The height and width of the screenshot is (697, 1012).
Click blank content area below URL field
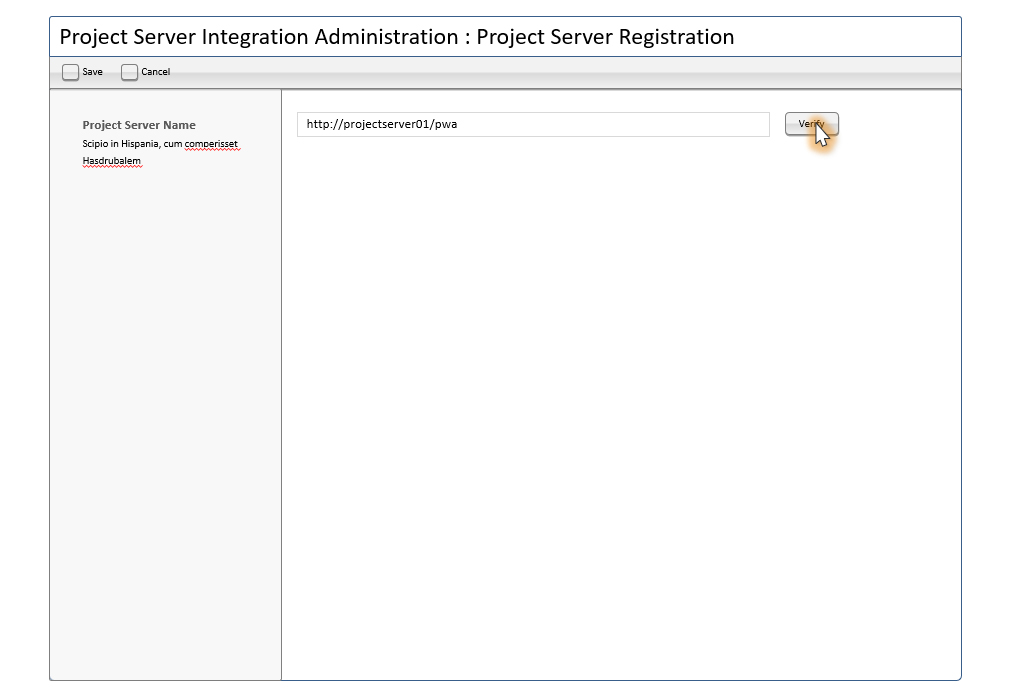pyautogui.click(x=620, y=400)
